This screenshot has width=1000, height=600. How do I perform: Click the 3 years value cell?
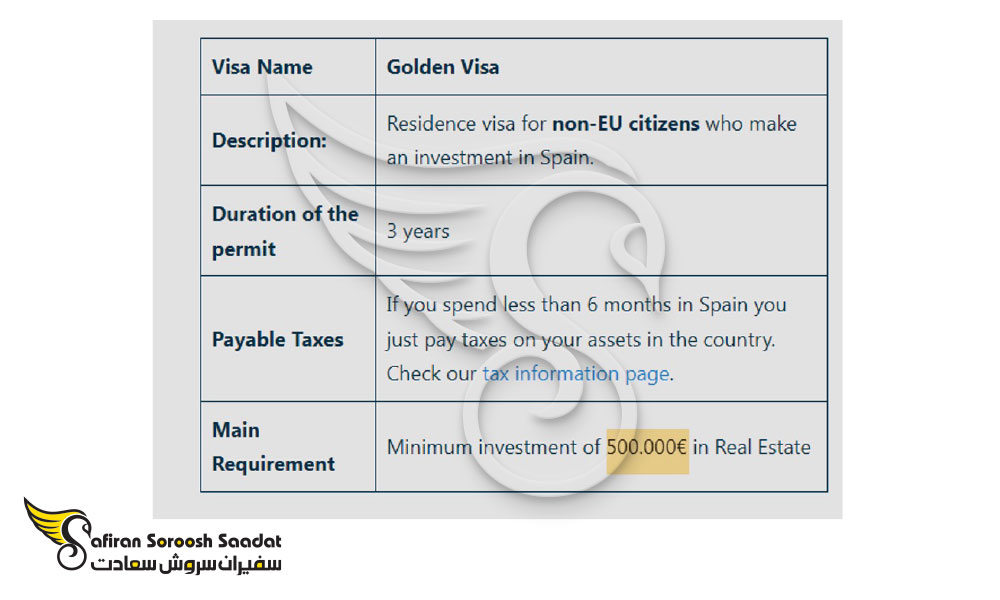(601, 231)
